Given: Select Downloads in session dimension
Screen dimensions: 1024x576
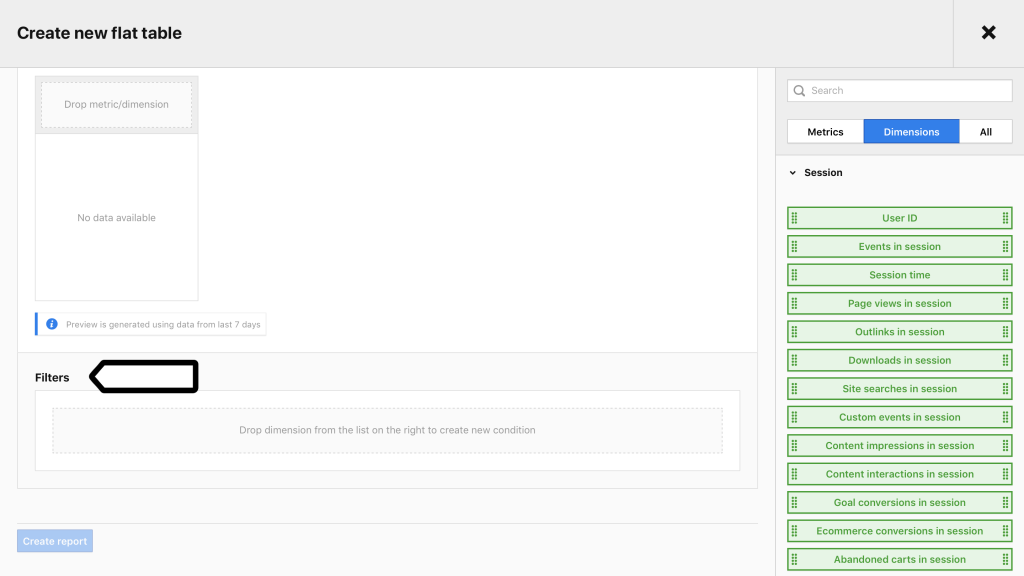Looking at the screenshot, I should click(x=899, y=360).
